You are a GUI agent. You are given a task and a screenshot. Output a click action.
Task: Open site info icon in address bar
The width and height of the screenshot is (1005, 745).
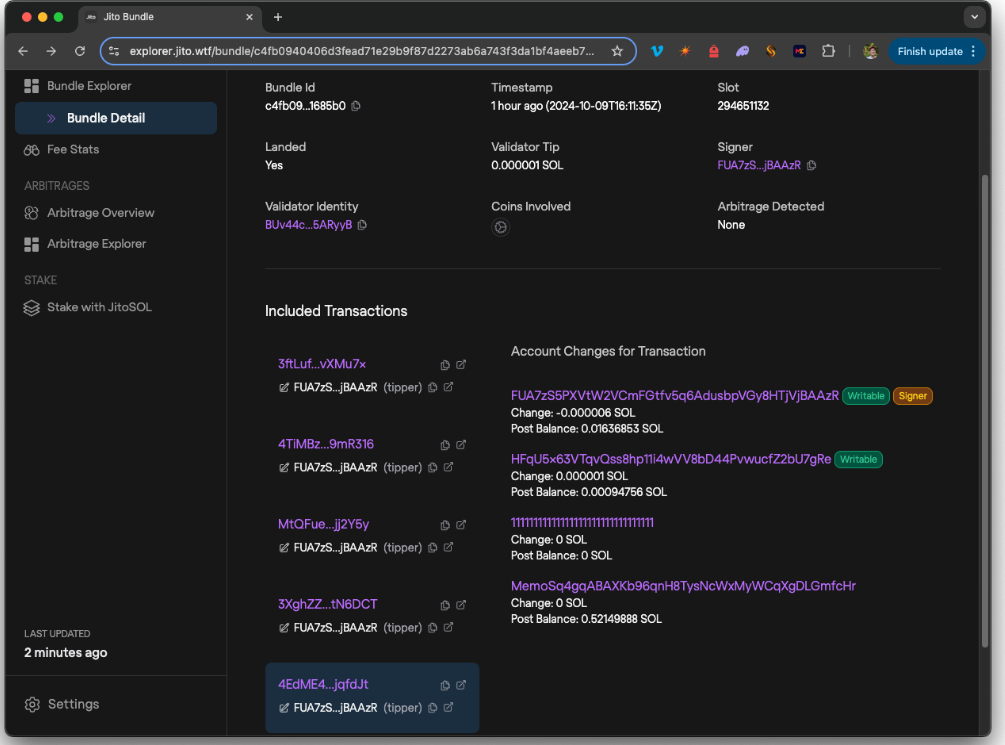(114, 51)
